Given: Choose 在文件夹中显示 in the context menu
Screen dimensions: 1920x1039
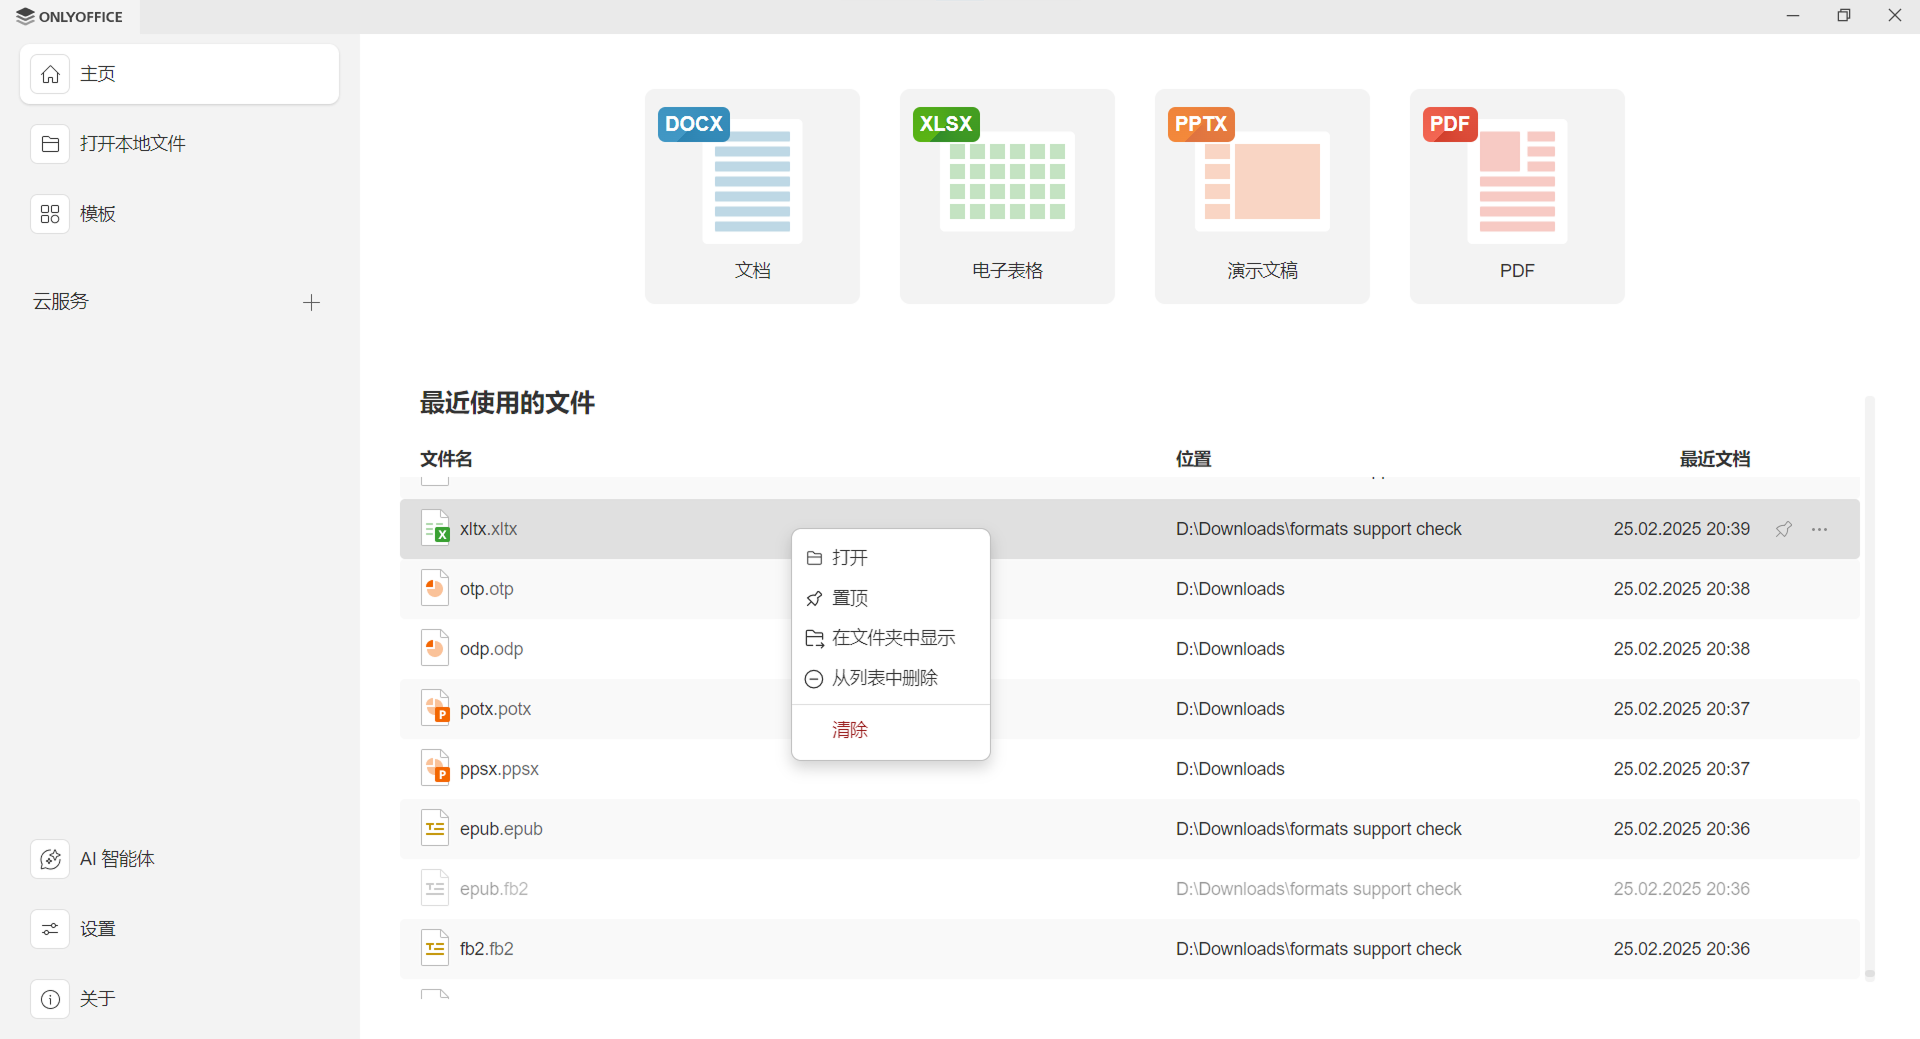Looking at the screenshot, I should tap(894, 637).
